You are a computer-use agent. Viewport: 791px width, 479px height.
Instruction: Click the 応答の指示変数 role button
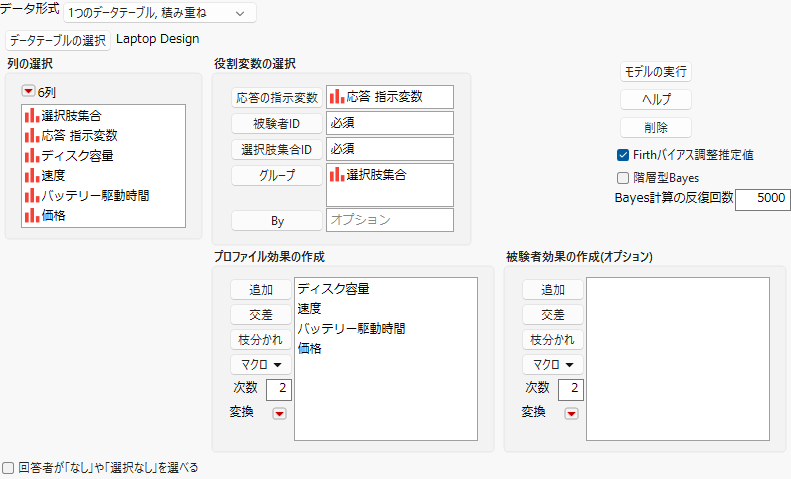point(277,97)
